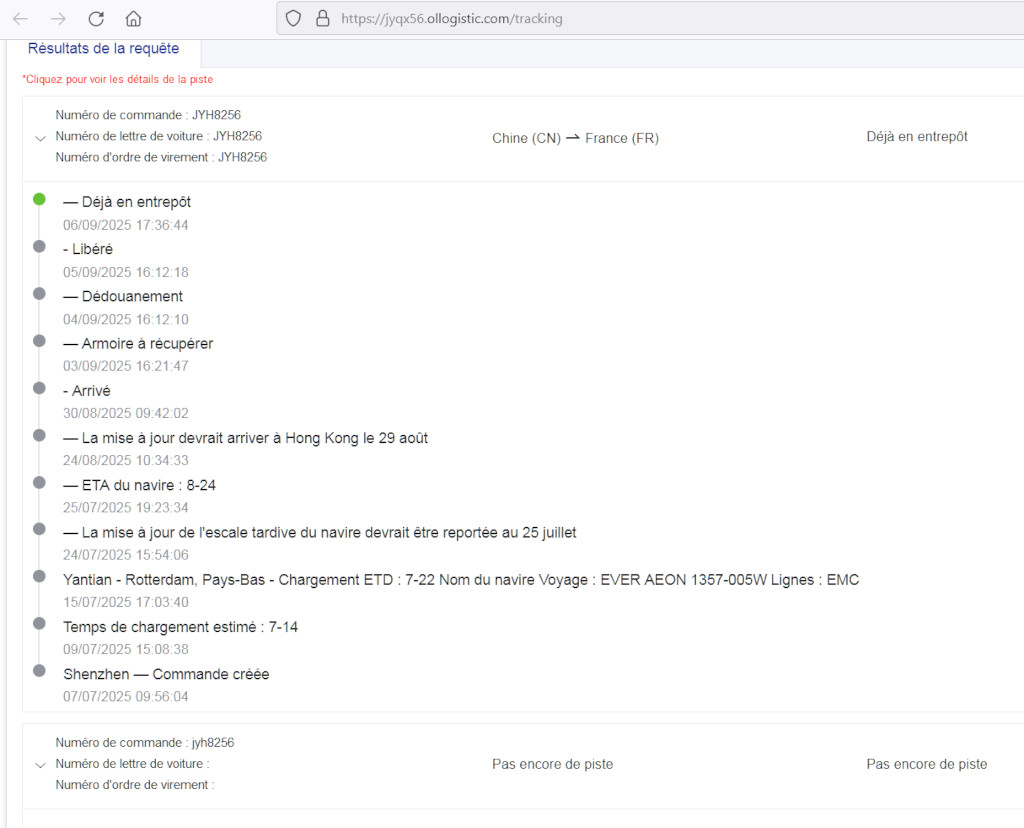The image size is (1024, 828).
Task: Switch to the Résultats de la requête tab
Action: (103, 48)
